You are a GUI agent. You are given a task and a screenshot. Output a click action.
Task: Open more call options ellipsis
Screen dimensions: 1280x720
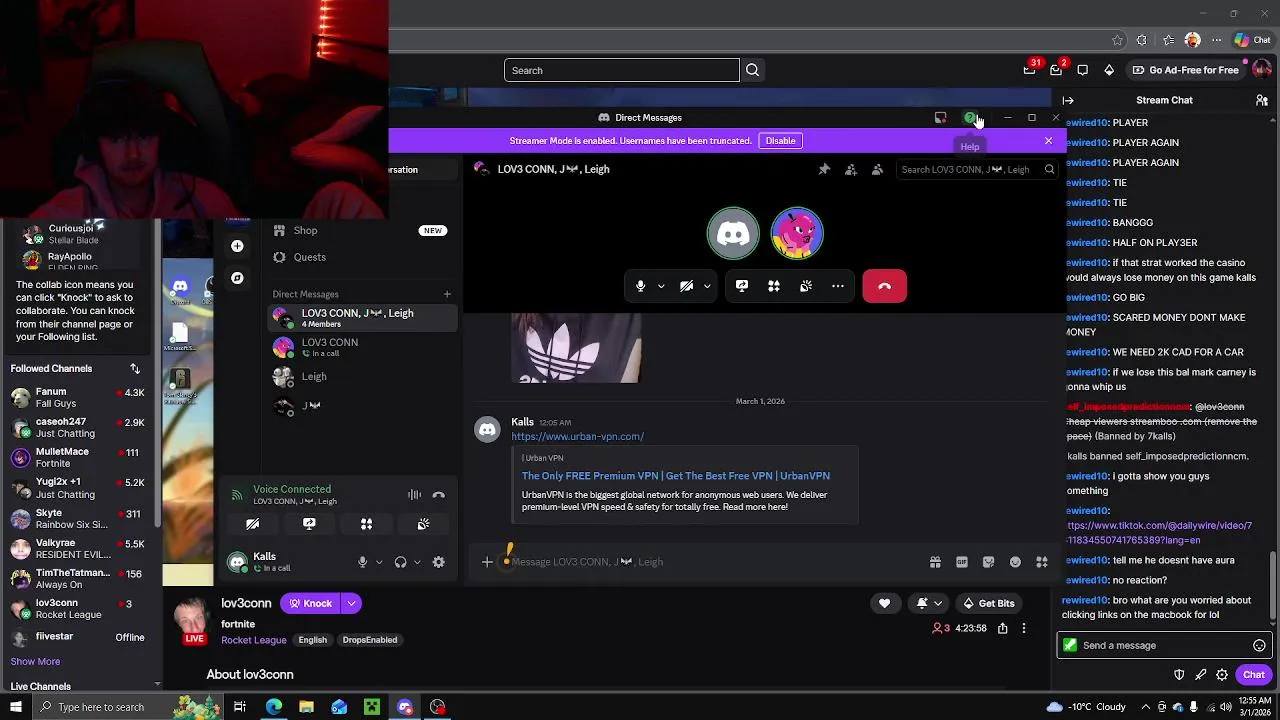tap(838, 286)
